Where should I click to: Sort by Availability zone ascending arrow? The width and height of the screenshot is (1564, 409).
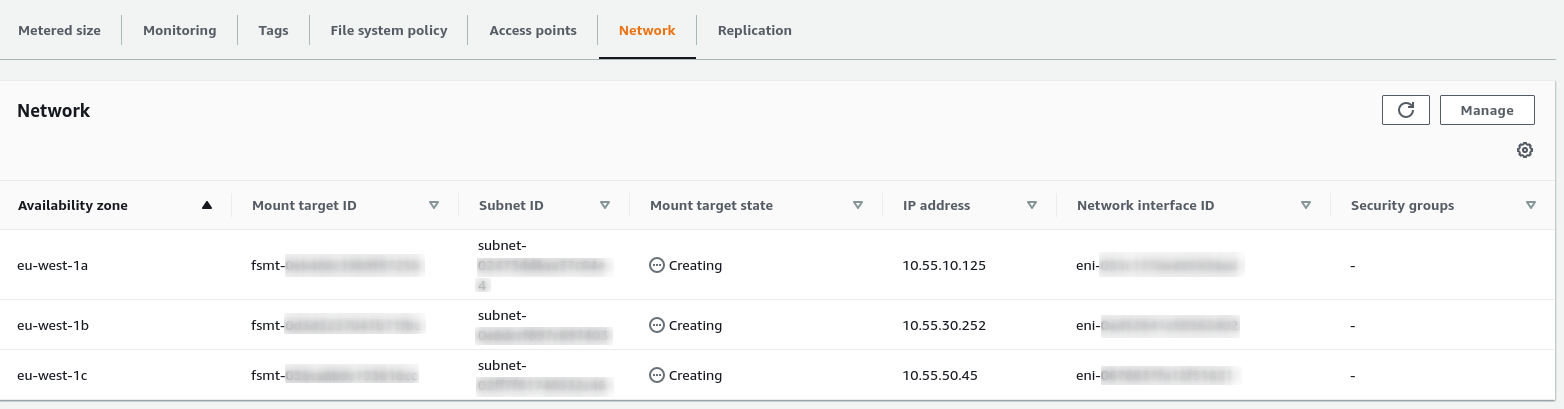207,206
